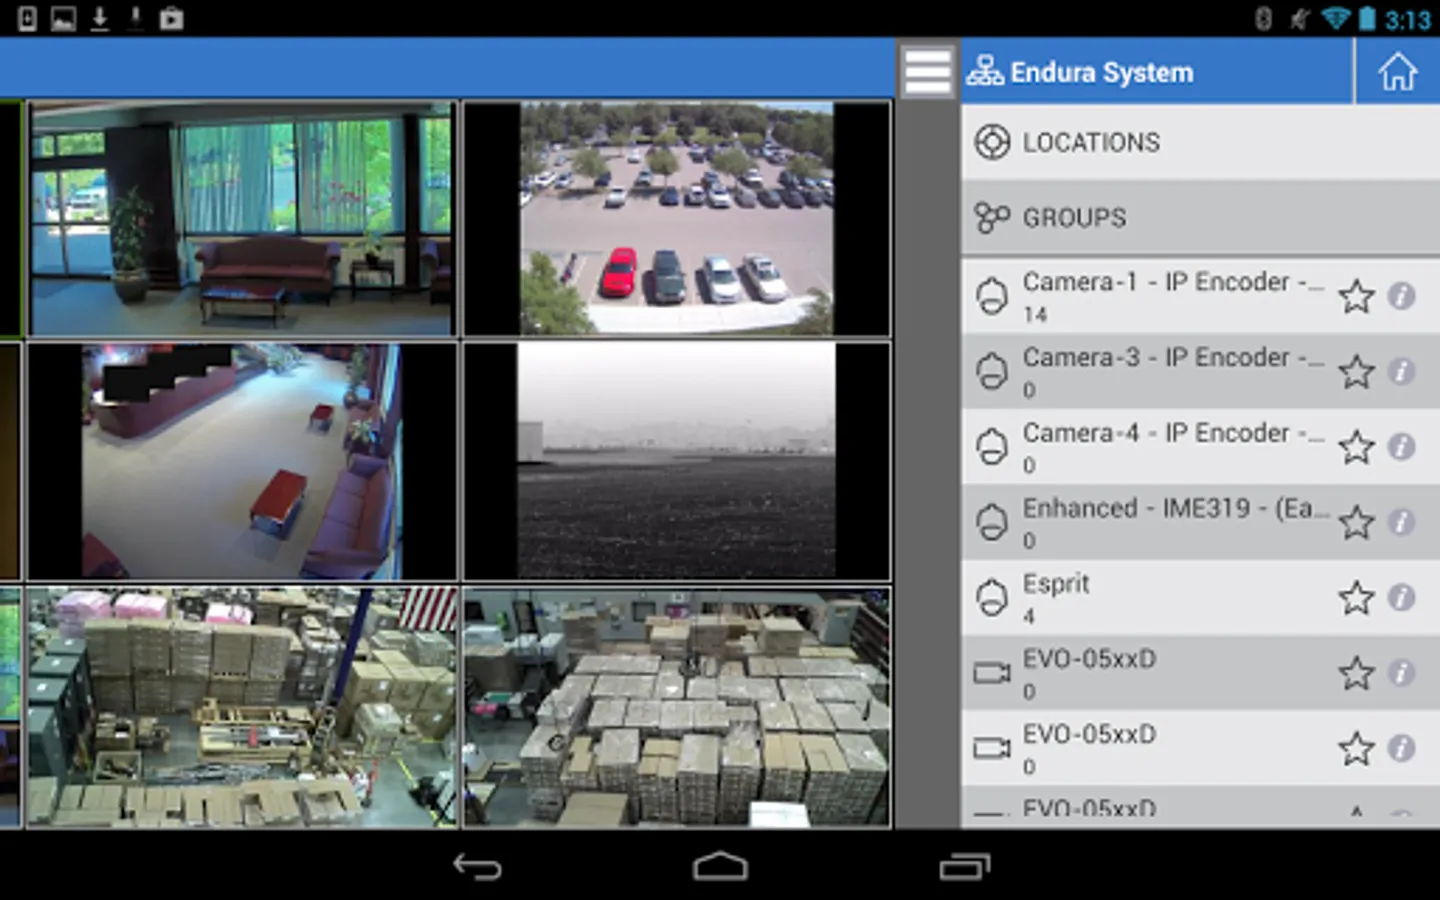Tap the 3:13 clock
Image resolution: width=1440 pixels, height=900 pixels.
click(1408, 19)
